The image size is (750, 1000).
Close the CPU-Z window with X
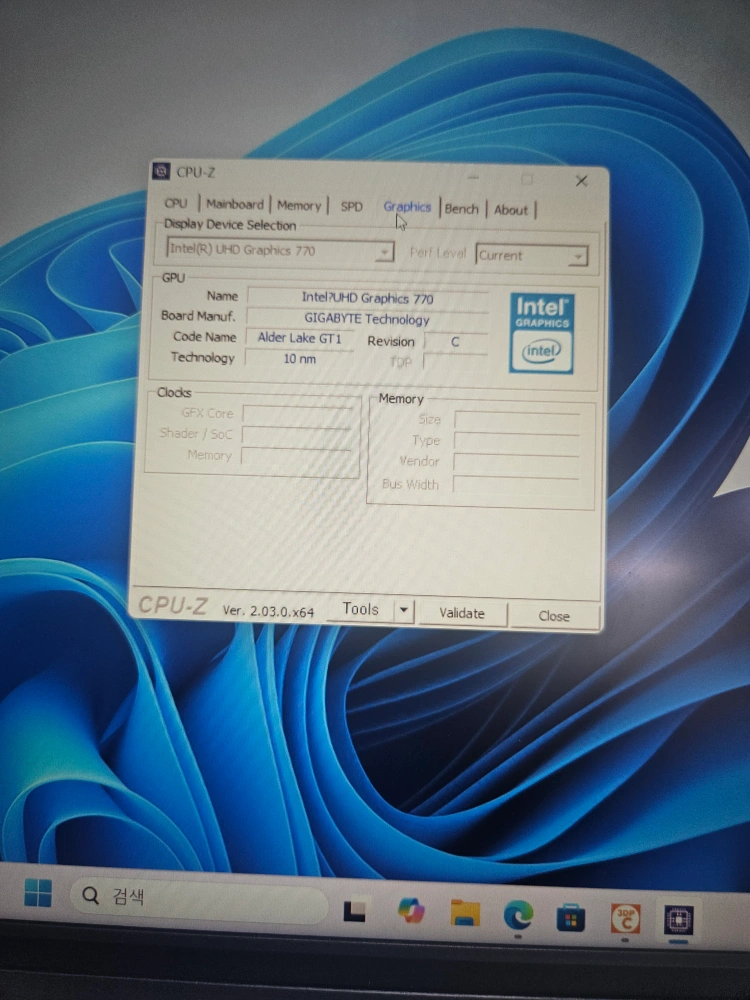click(581, 181)
